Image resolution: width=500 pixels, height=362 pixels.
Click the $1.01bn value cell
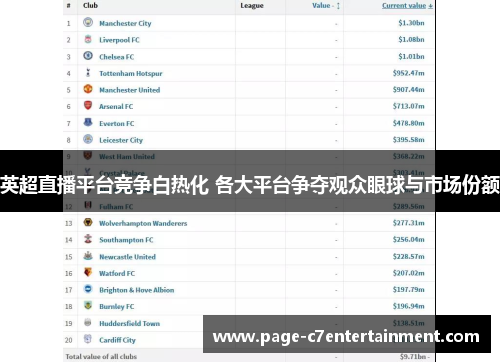tap(411, 57)
